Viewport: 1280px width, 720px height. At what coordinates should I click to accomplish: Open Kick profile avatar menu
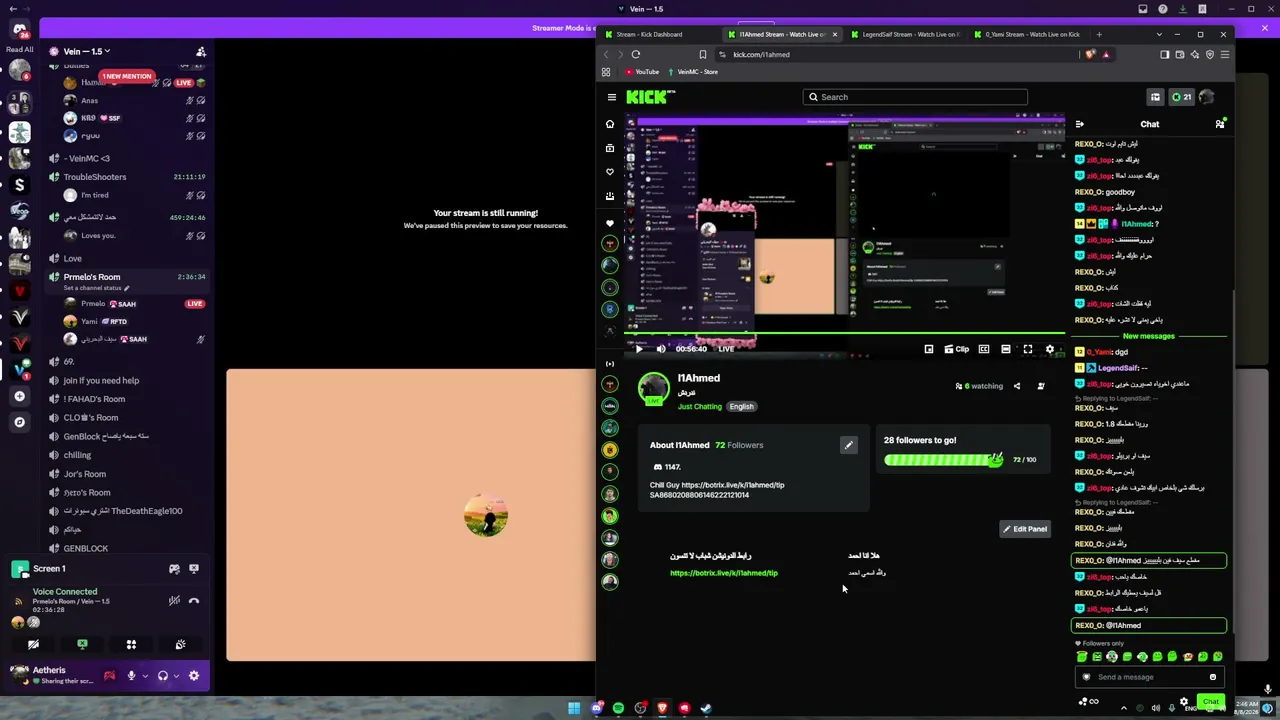1206,97
